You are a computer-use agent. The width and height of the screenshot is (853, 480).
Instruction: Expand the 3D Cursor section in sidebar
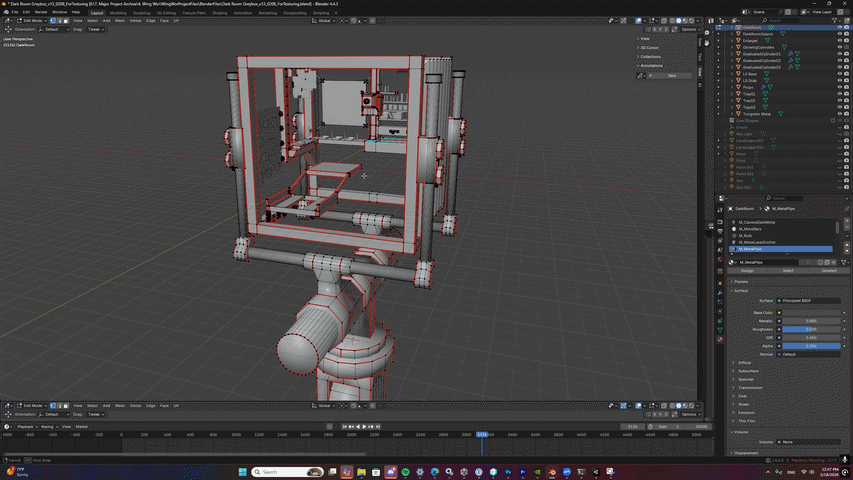tap(648, 47)
